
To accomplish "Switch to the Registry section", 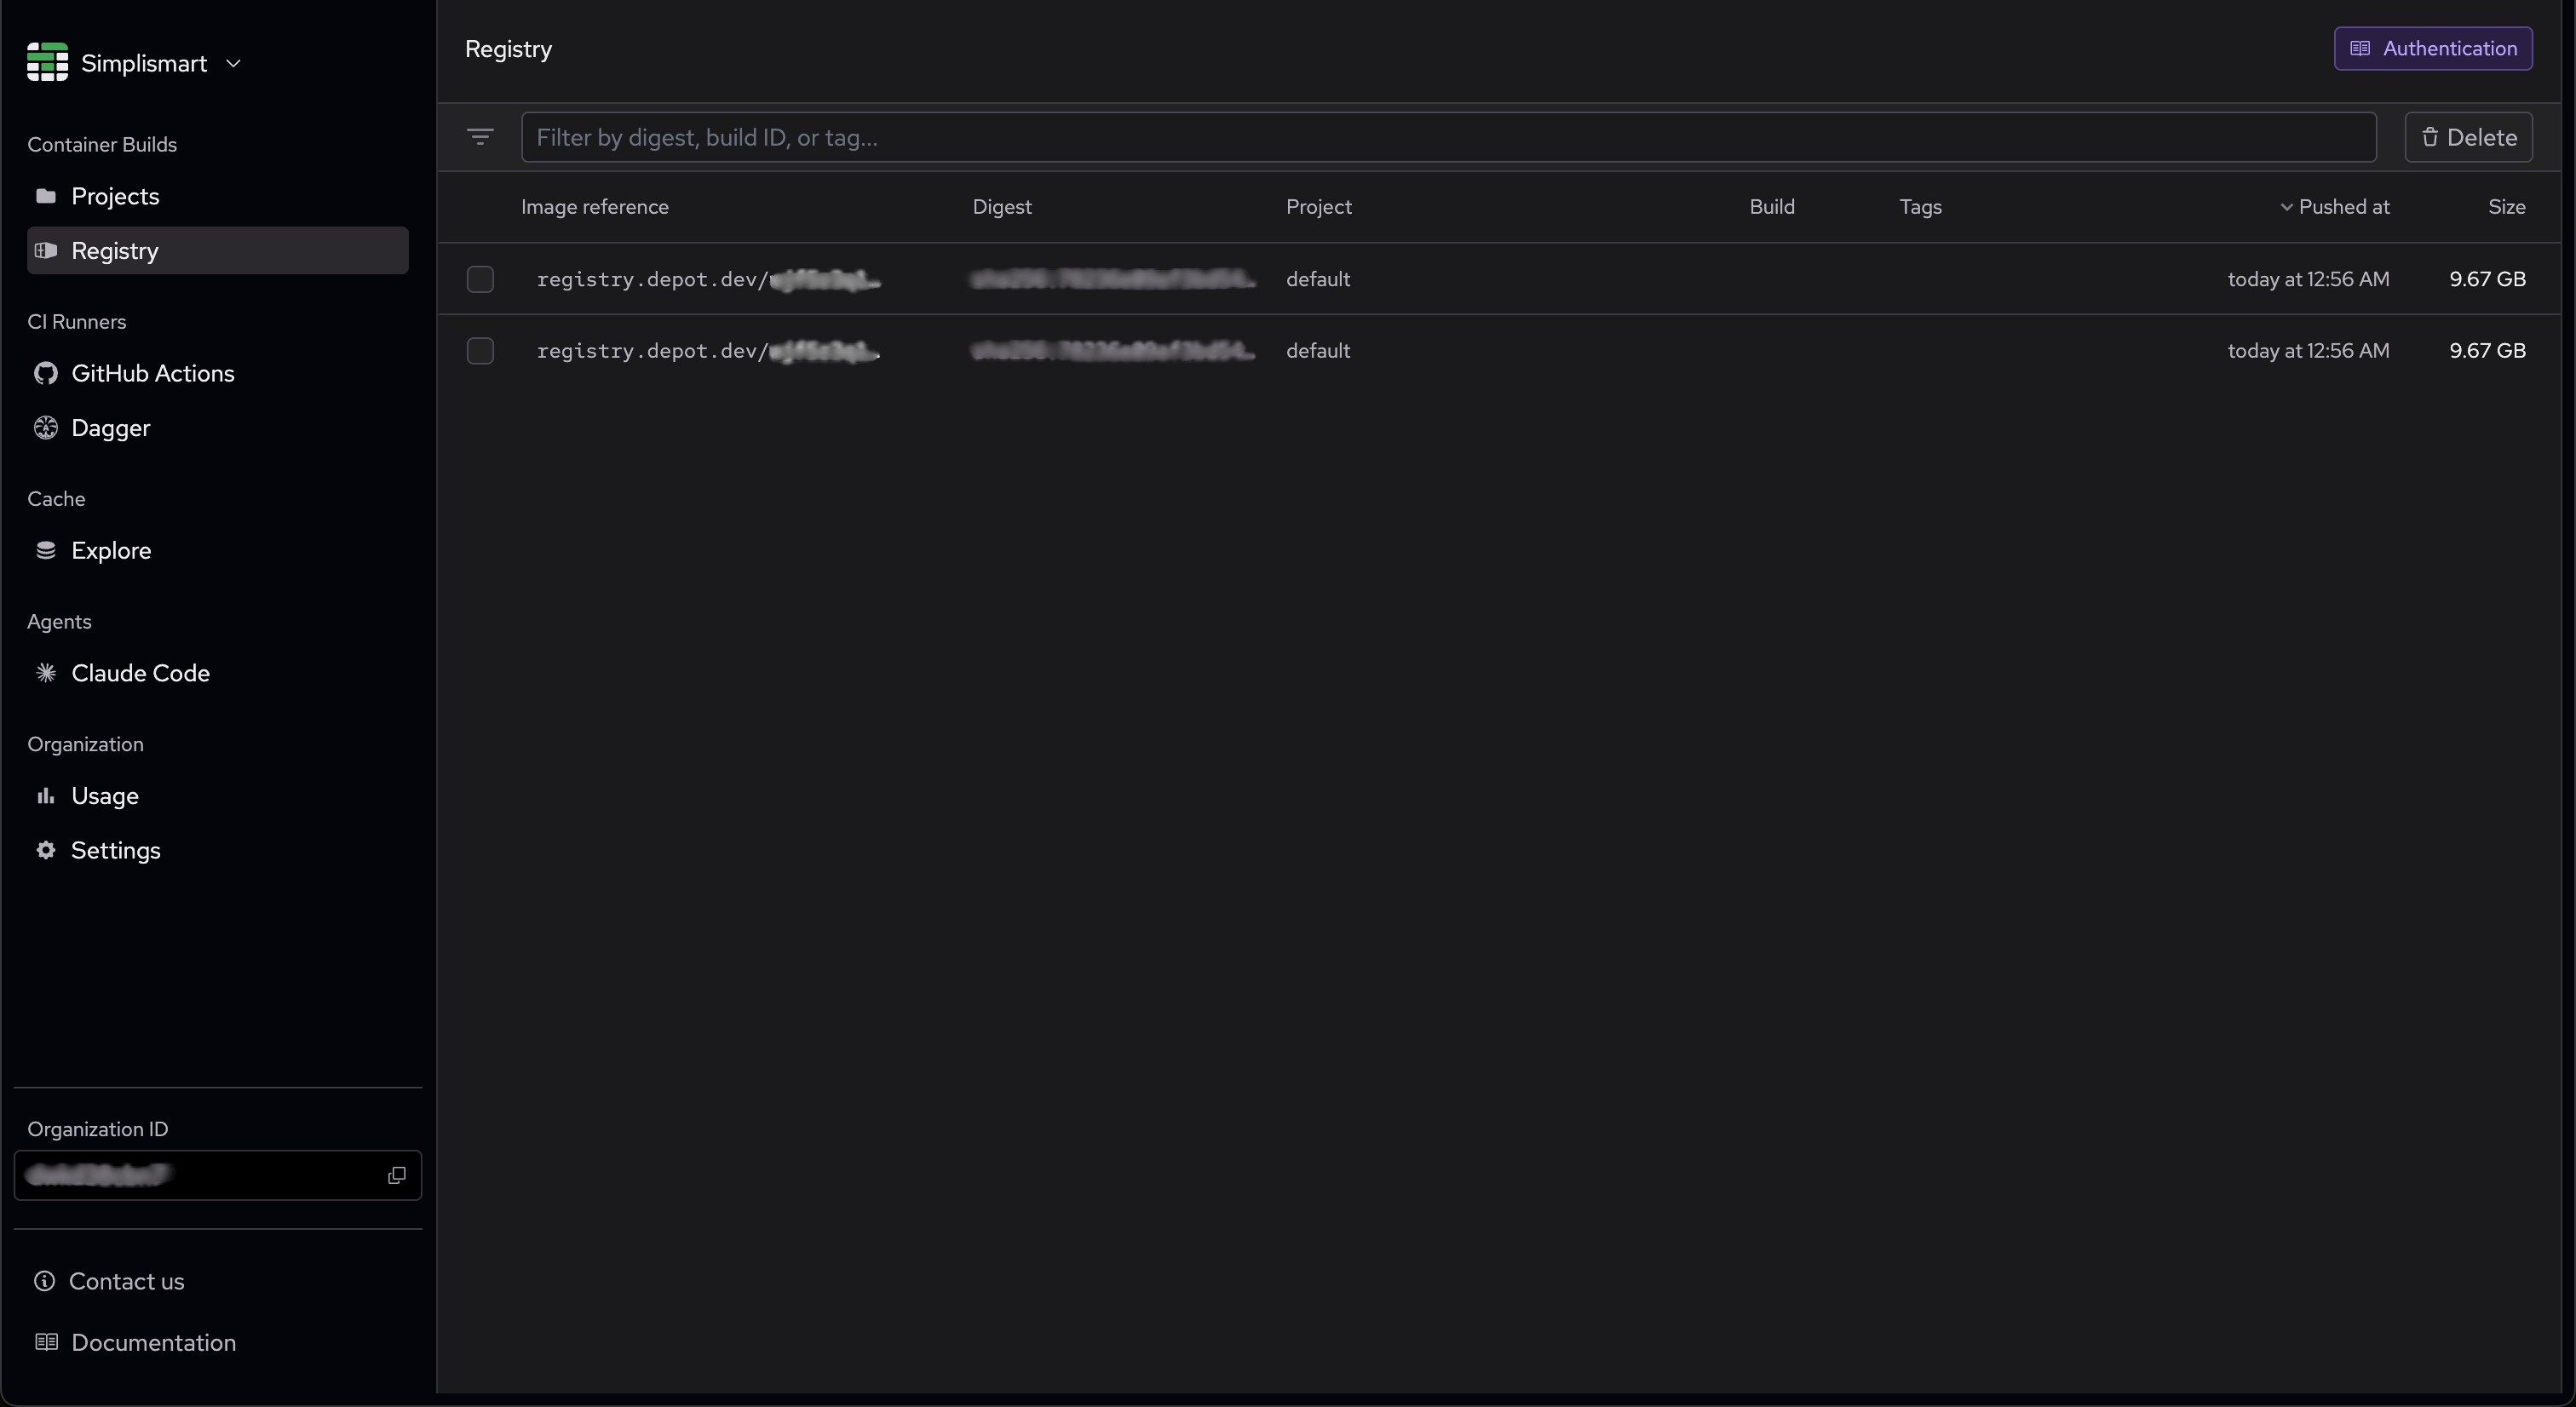I will [114, 250].
